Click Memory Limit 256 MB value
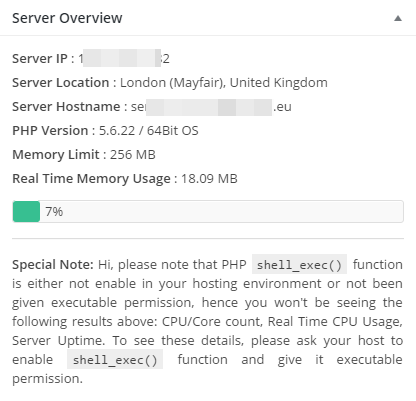The width and height of the screenshot is (416, 401). [133, 155]
